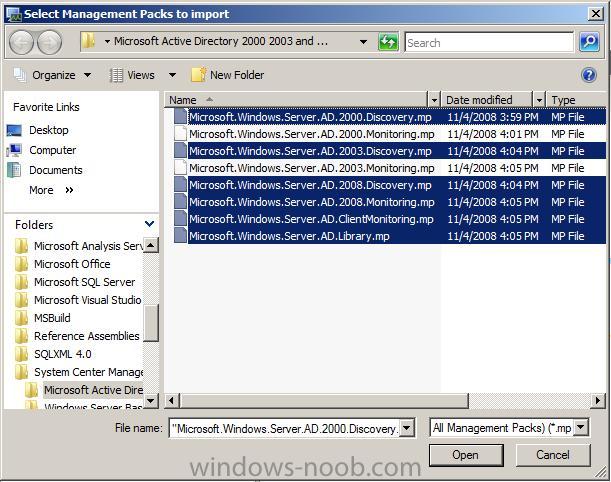Click file icon of AD.2008.Discovery.mp
This screenshot has height=482, width=611.
tap(180, 185)
